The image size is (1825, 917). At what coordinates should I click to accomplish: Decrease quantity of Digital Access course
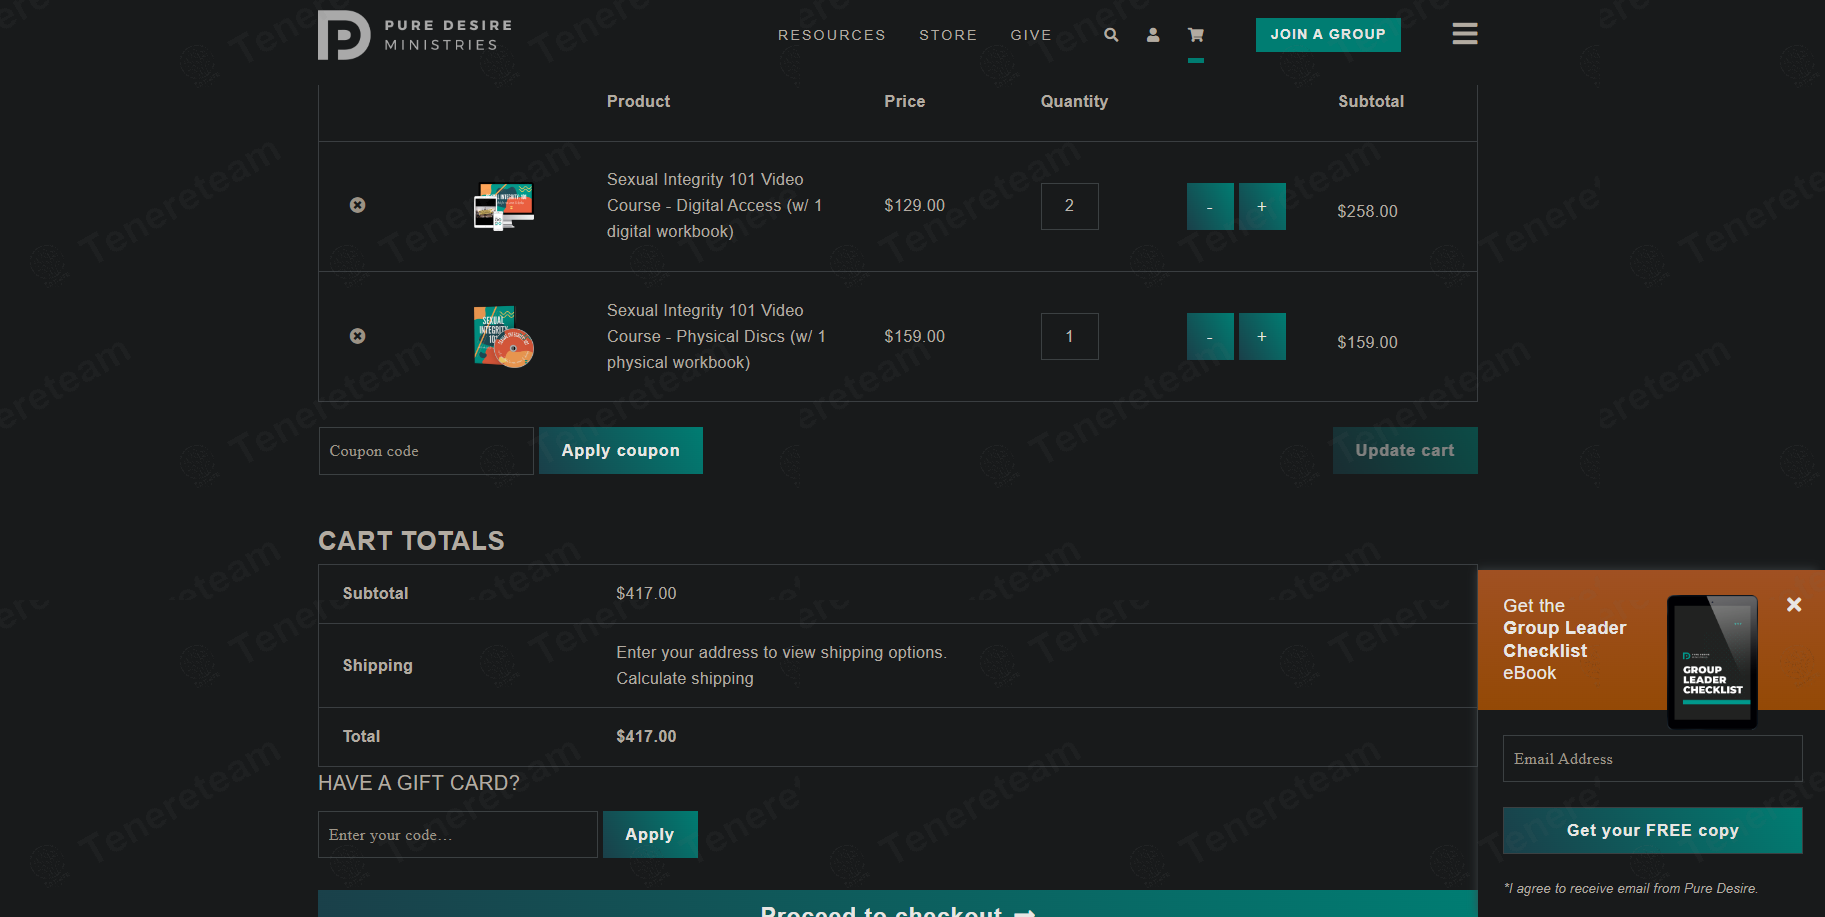1210,206
